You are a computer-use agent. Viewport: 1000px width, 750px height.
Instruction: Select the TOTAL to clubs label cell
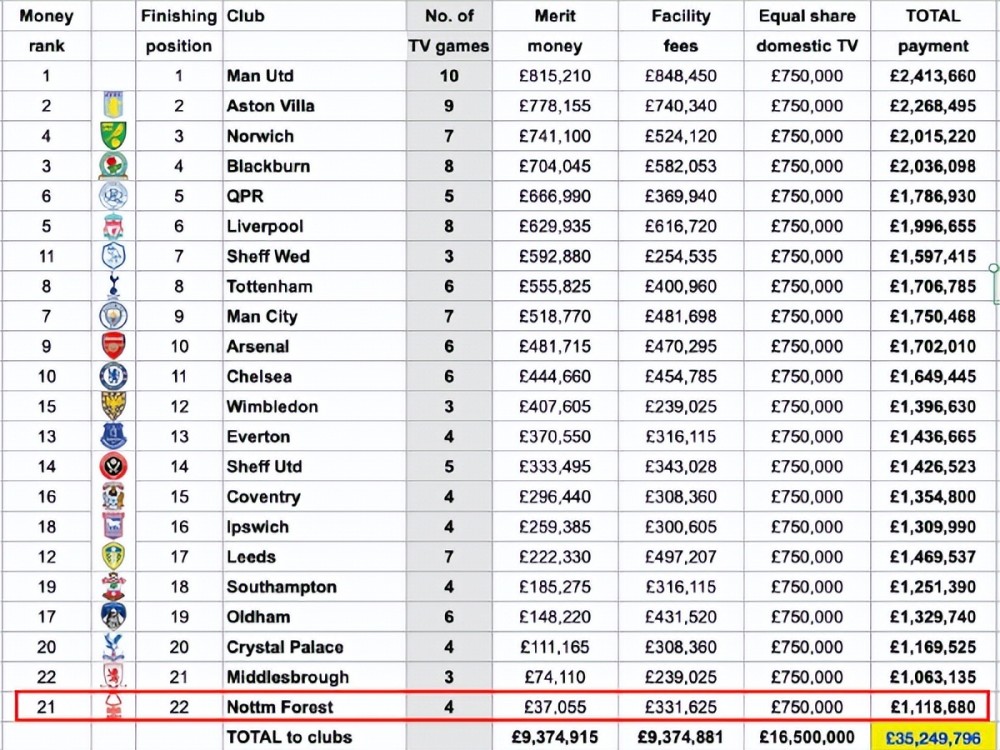point(288,737)
